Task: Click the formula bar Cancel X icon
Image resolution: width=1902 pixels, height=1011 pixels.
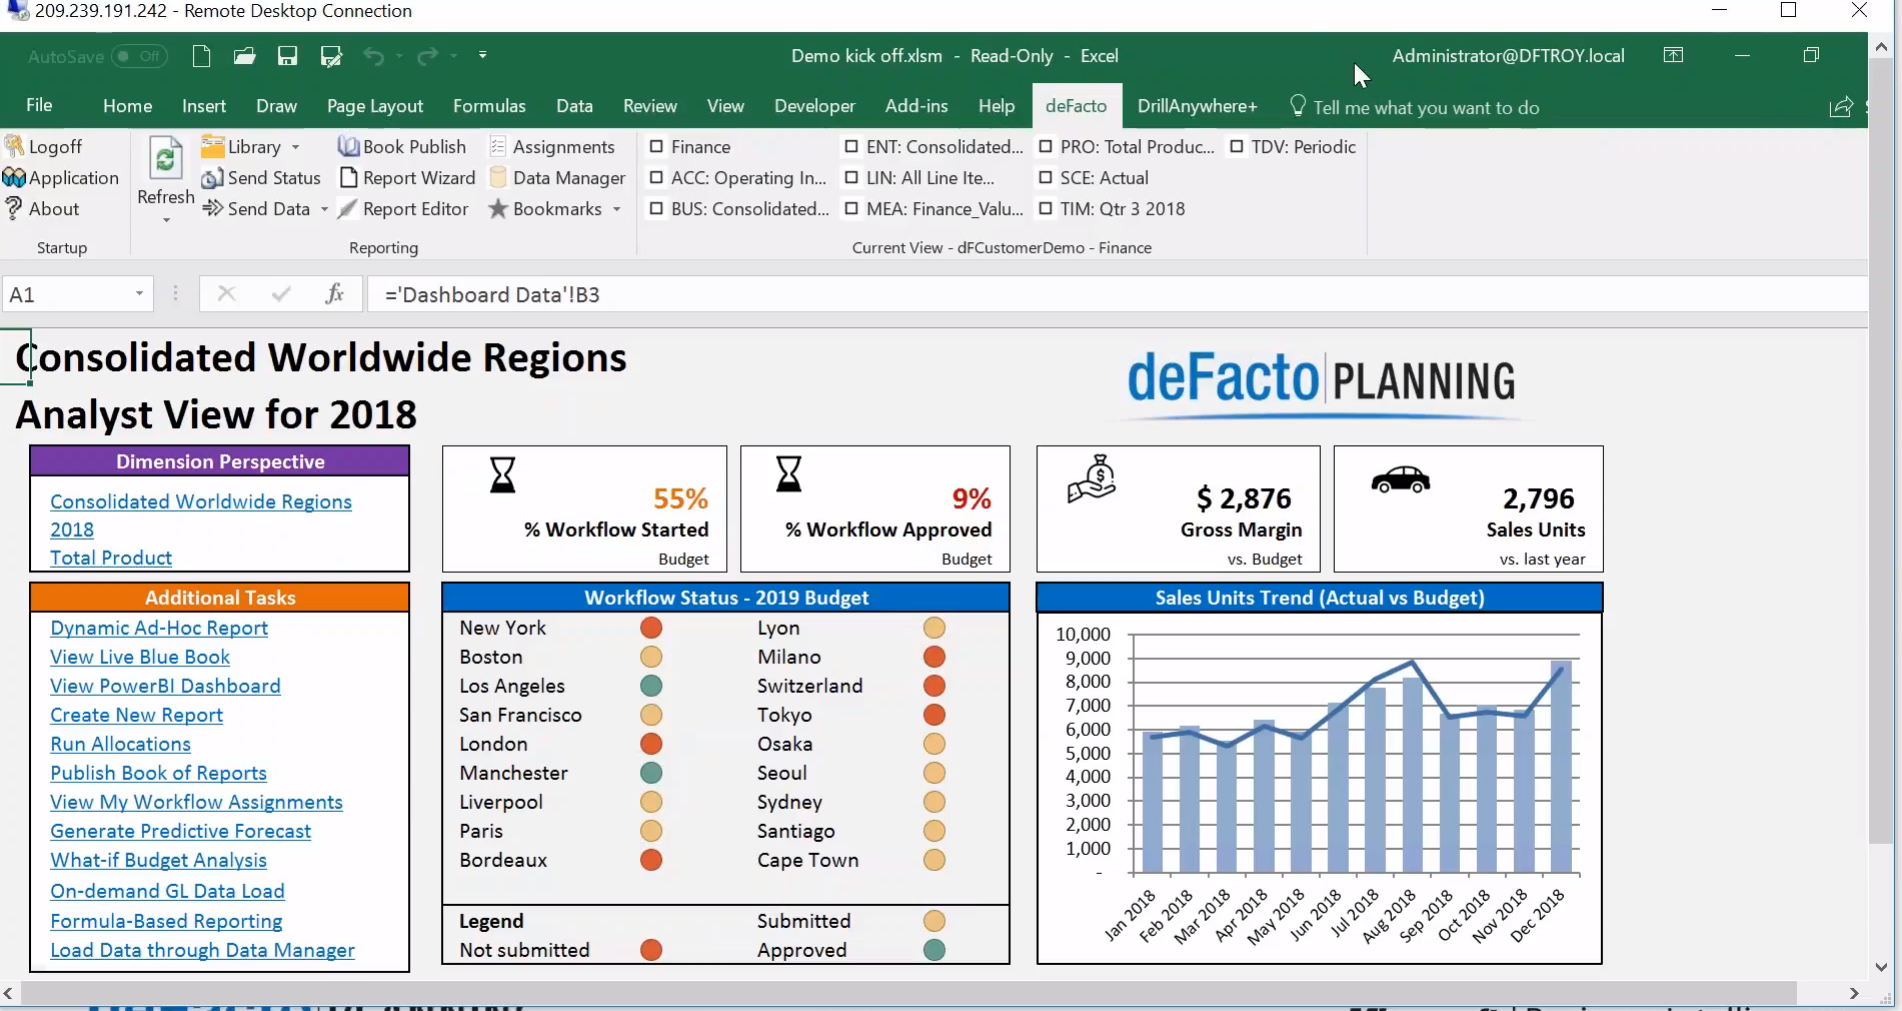Action: point(227,294)
